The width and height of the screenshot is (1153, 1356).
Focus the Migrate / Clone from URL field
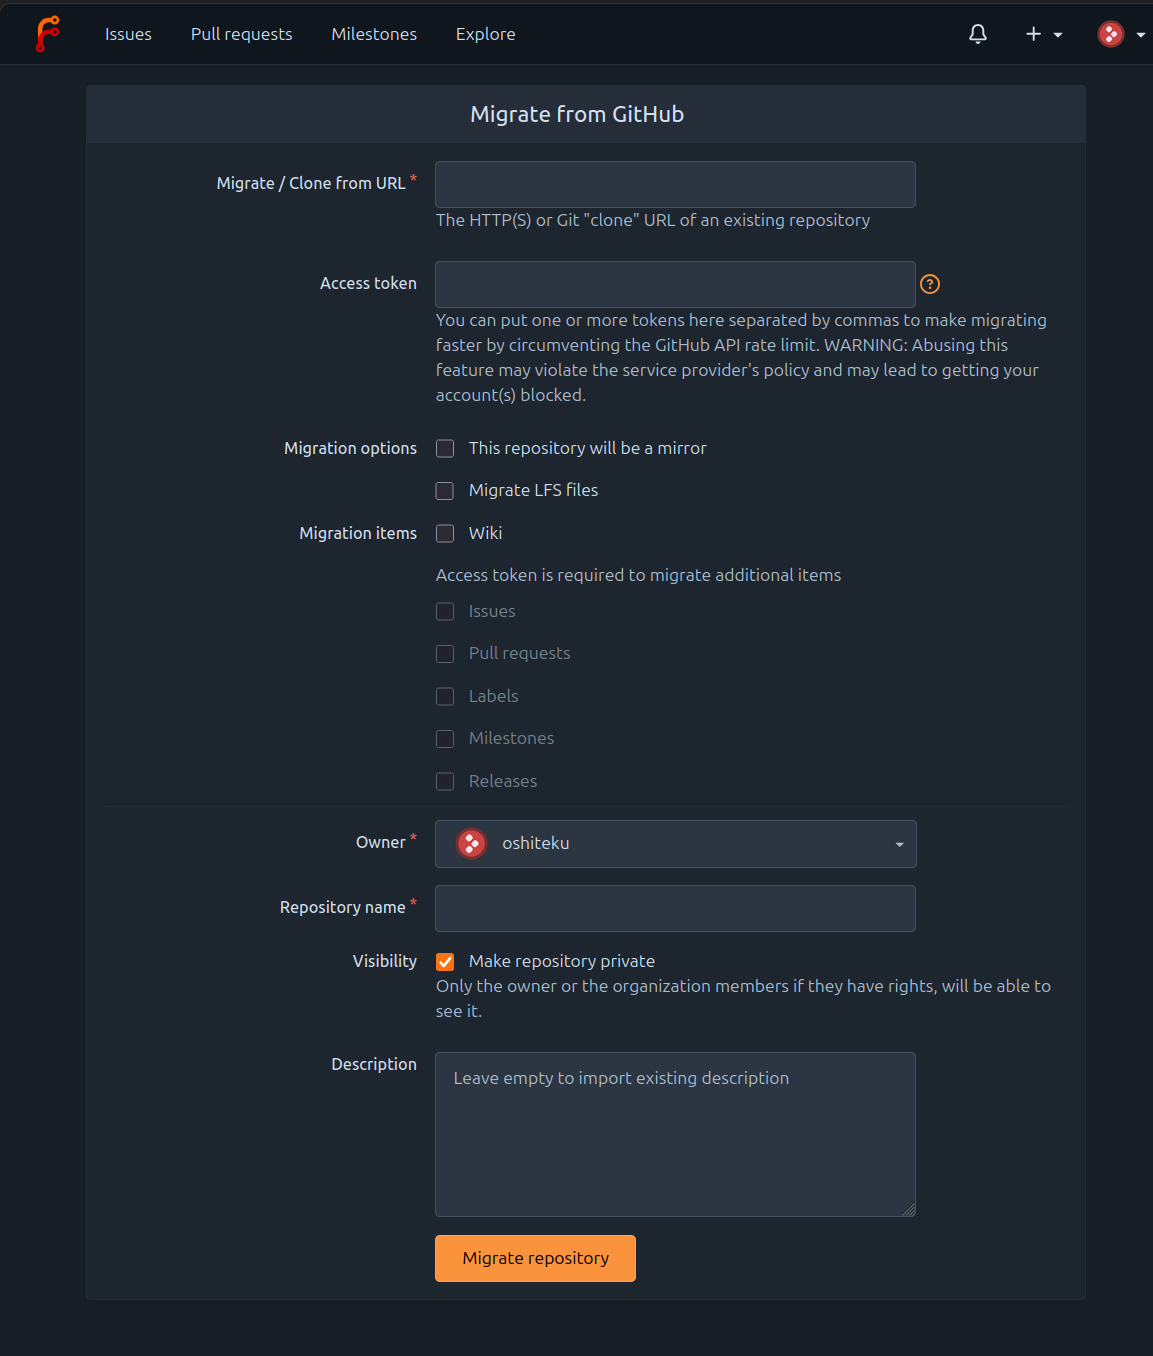(x=675, y=184)
